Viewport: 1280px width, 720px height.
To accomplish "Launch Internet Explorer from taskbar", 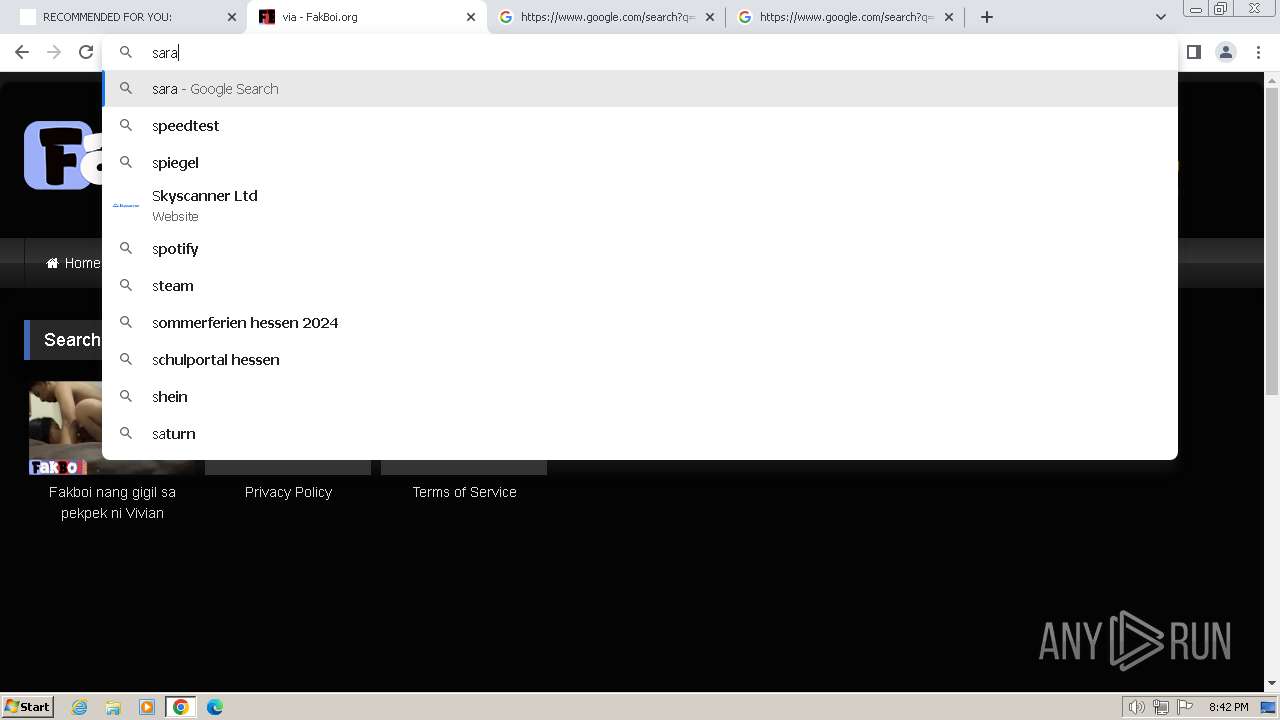I will pyautogui.click(x=80, y=707).
